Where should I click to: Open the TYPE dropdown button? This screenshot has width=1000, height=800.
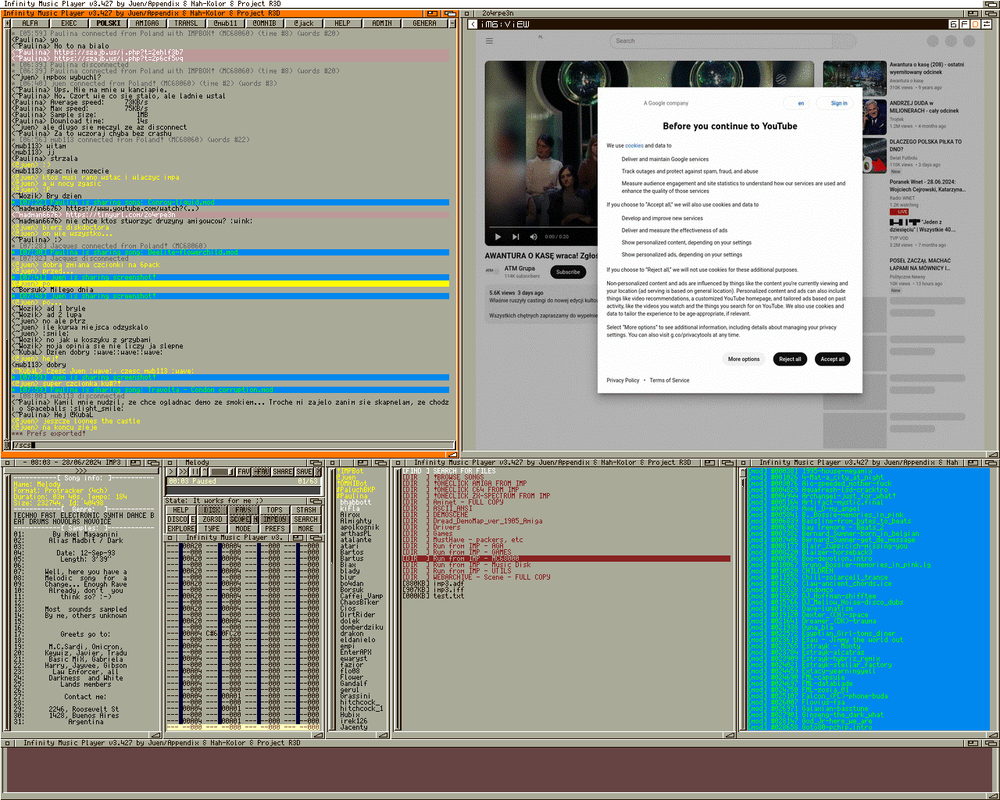coord(212,529)
